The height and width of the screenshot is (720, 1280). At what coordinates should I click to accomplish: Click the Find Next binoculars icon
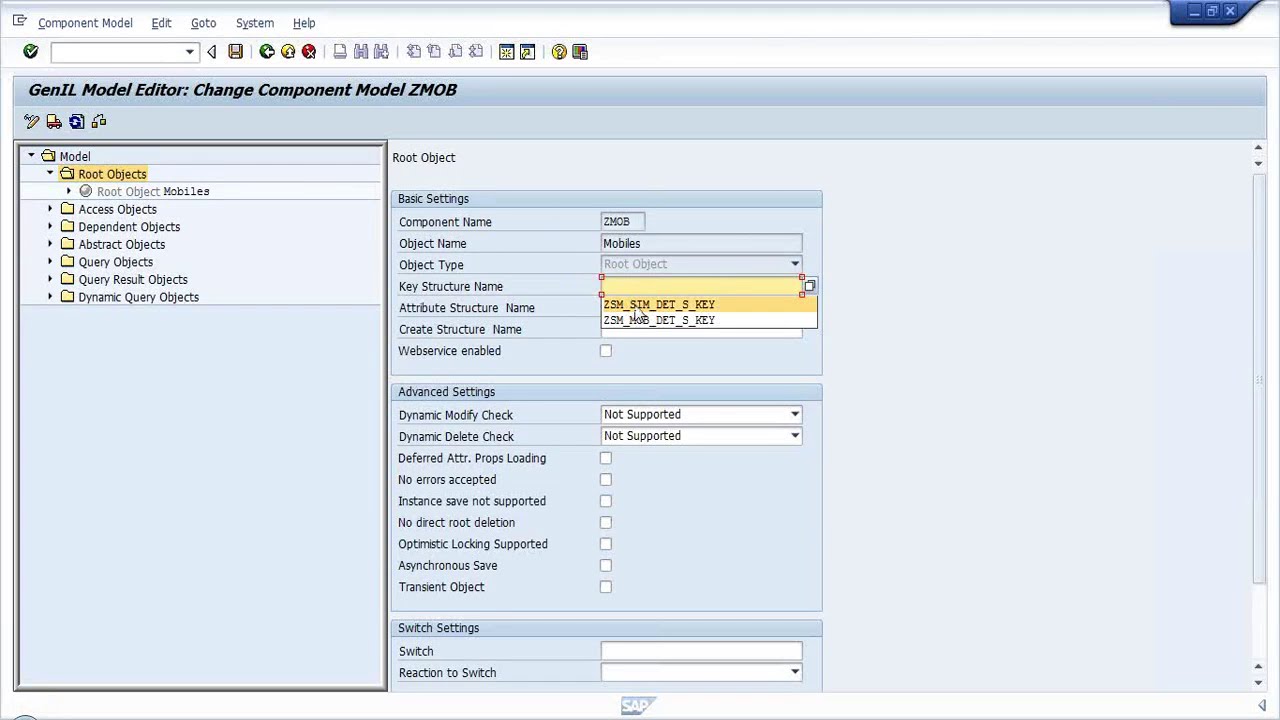point(382,51)
